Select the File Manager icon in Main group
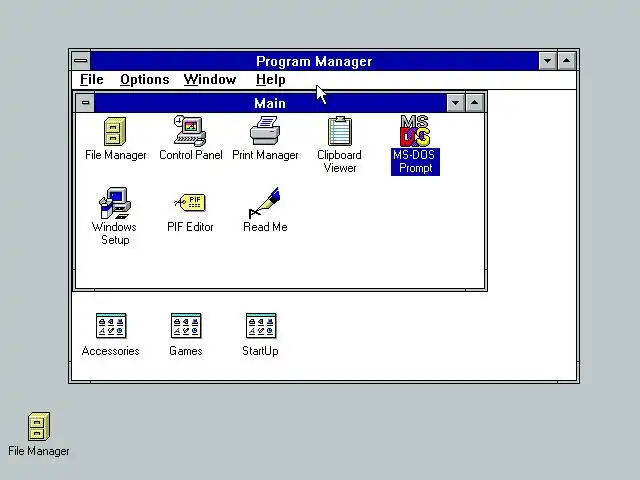Image resolution: width=640 pixels, height=480 pixels. click(115, 131)
